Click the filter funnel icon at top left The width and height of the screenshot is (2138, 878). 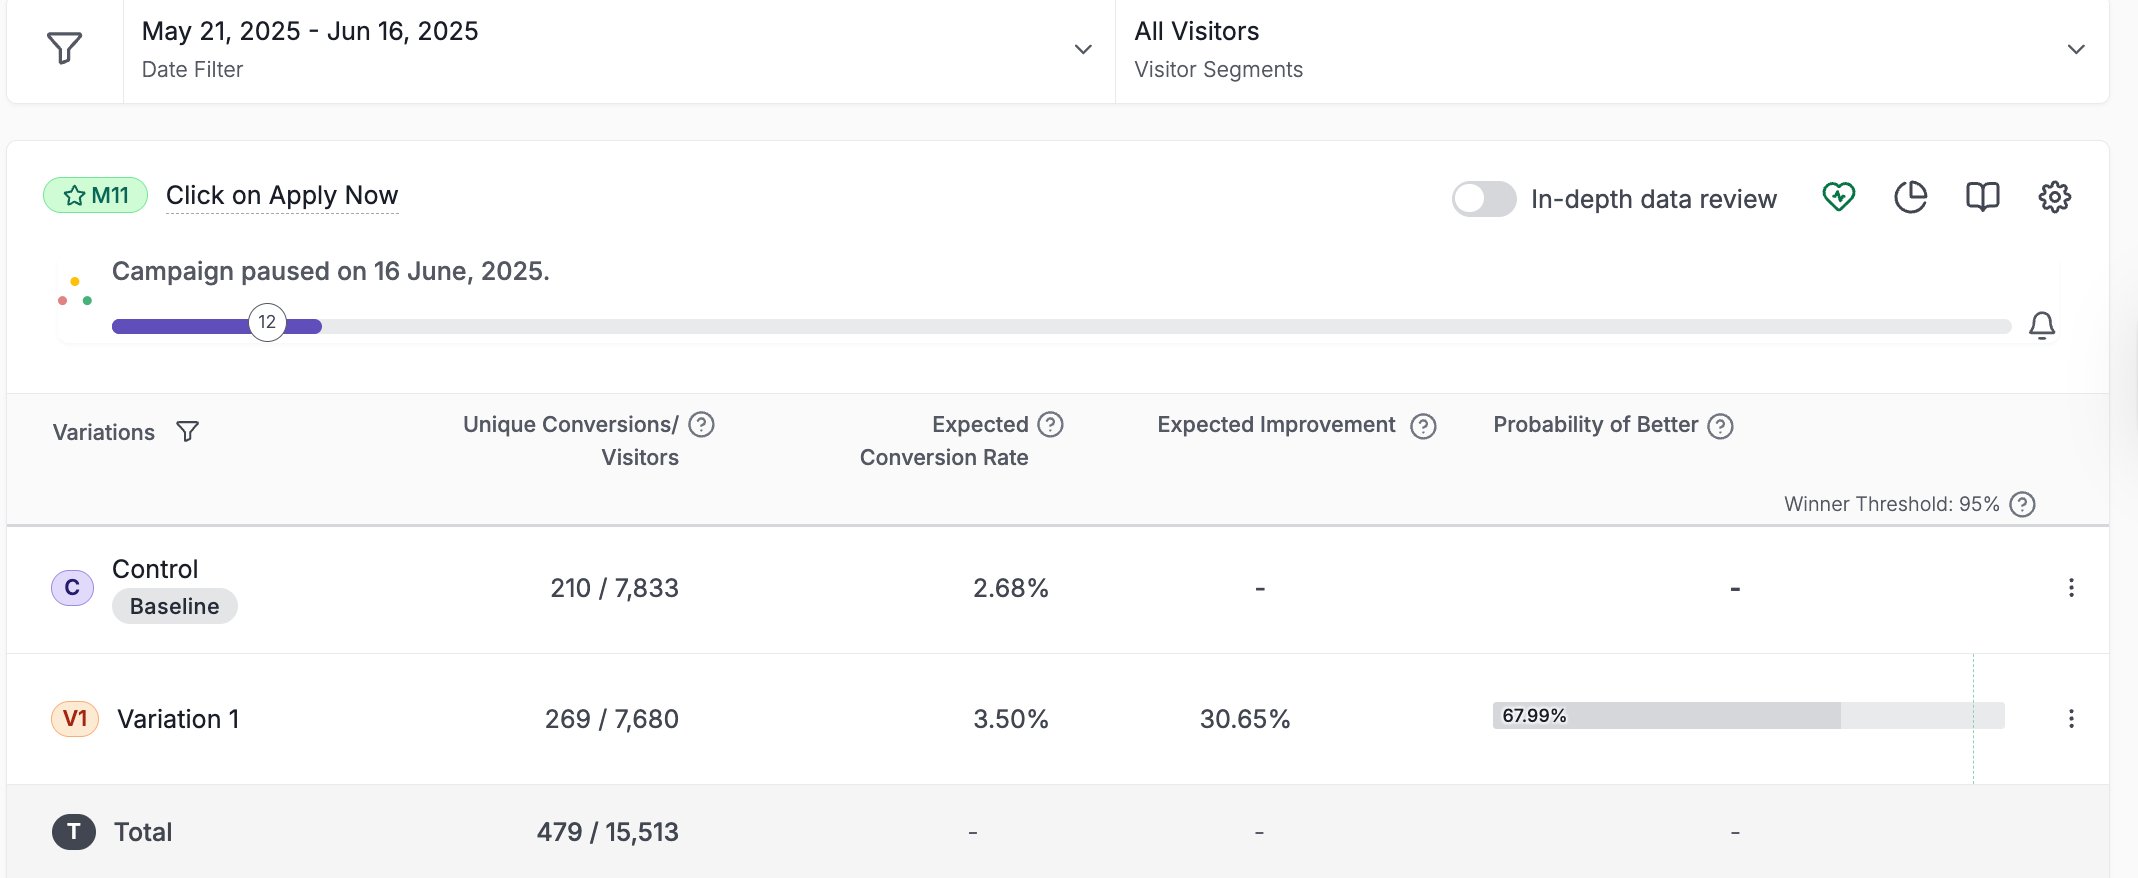(x=65, y=48)
